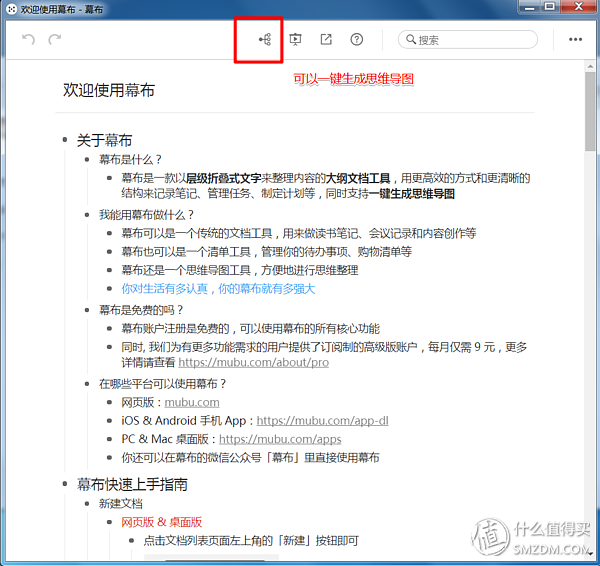Open the help question mark icon
600x566 pixels.
click(357, 39)
